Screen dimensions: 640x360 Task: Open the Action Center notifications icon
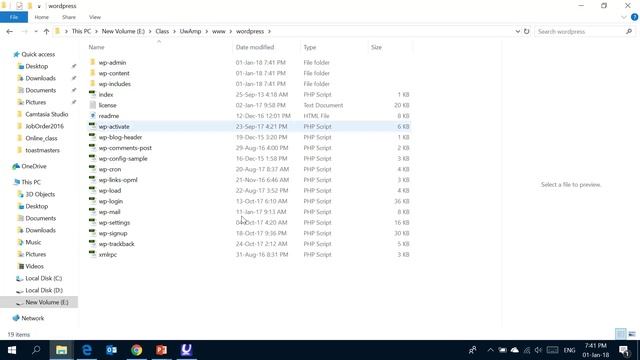(624, 350)
